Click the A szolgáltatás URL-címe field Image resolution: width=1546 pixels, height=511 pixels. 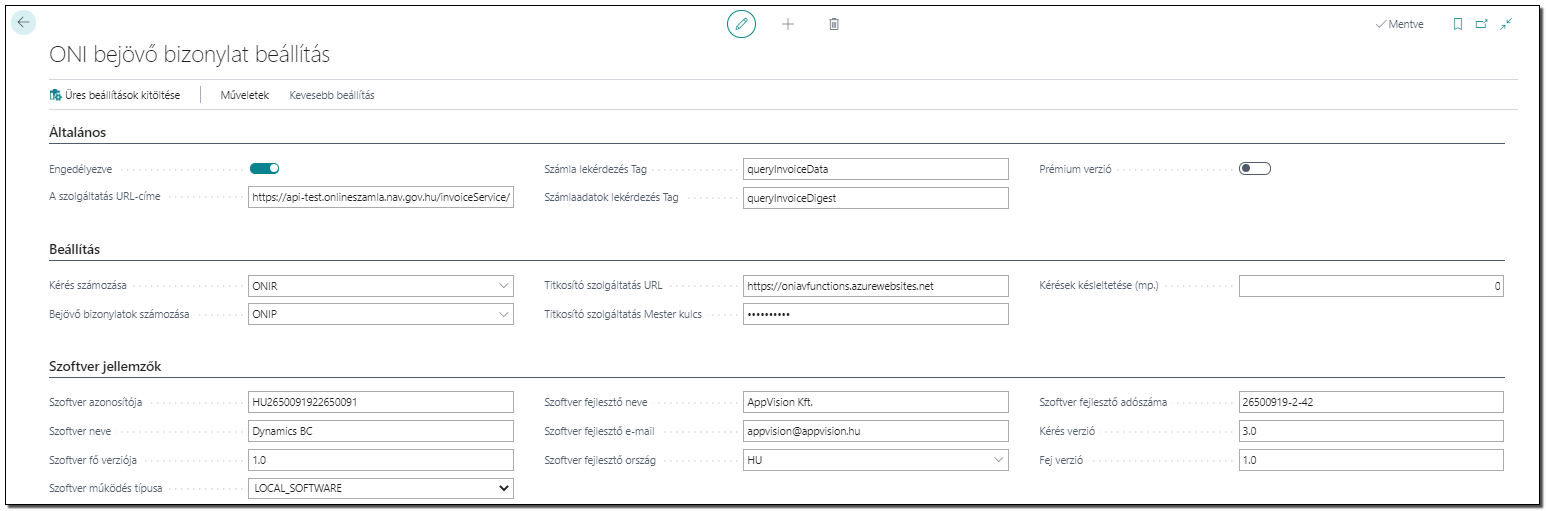click(380, 198)
